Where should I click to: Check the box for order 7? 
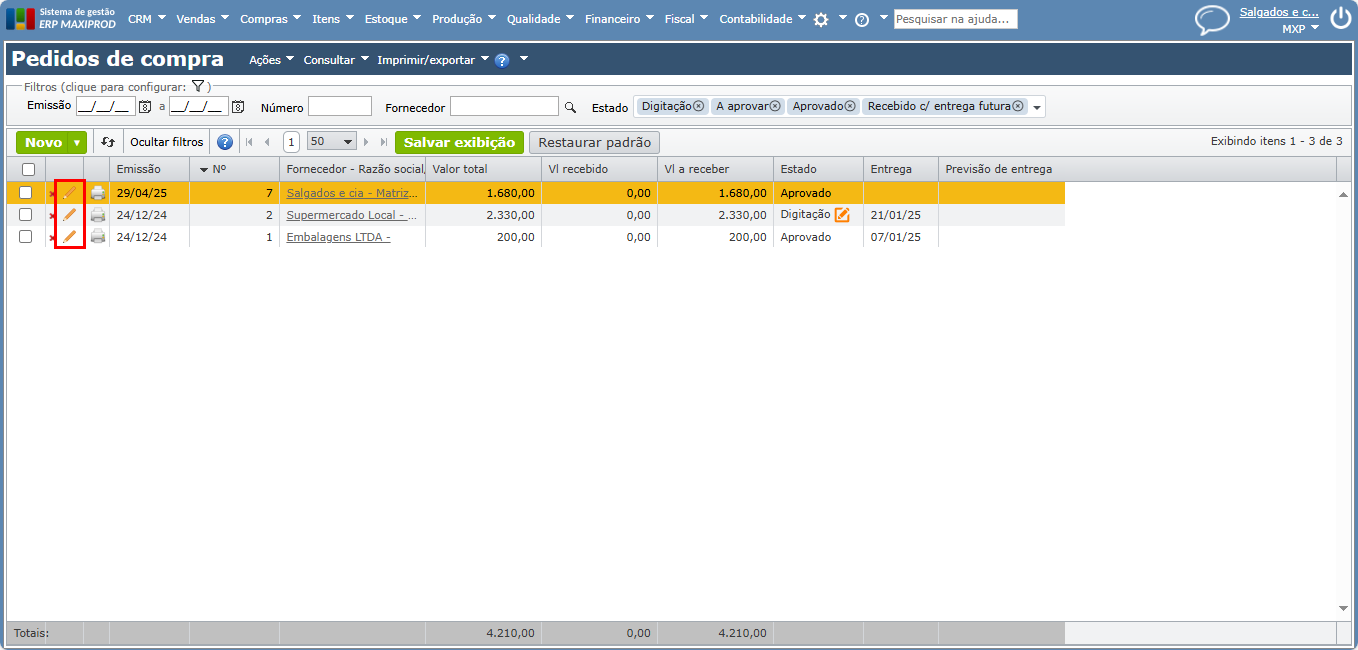tap(26, 193)
